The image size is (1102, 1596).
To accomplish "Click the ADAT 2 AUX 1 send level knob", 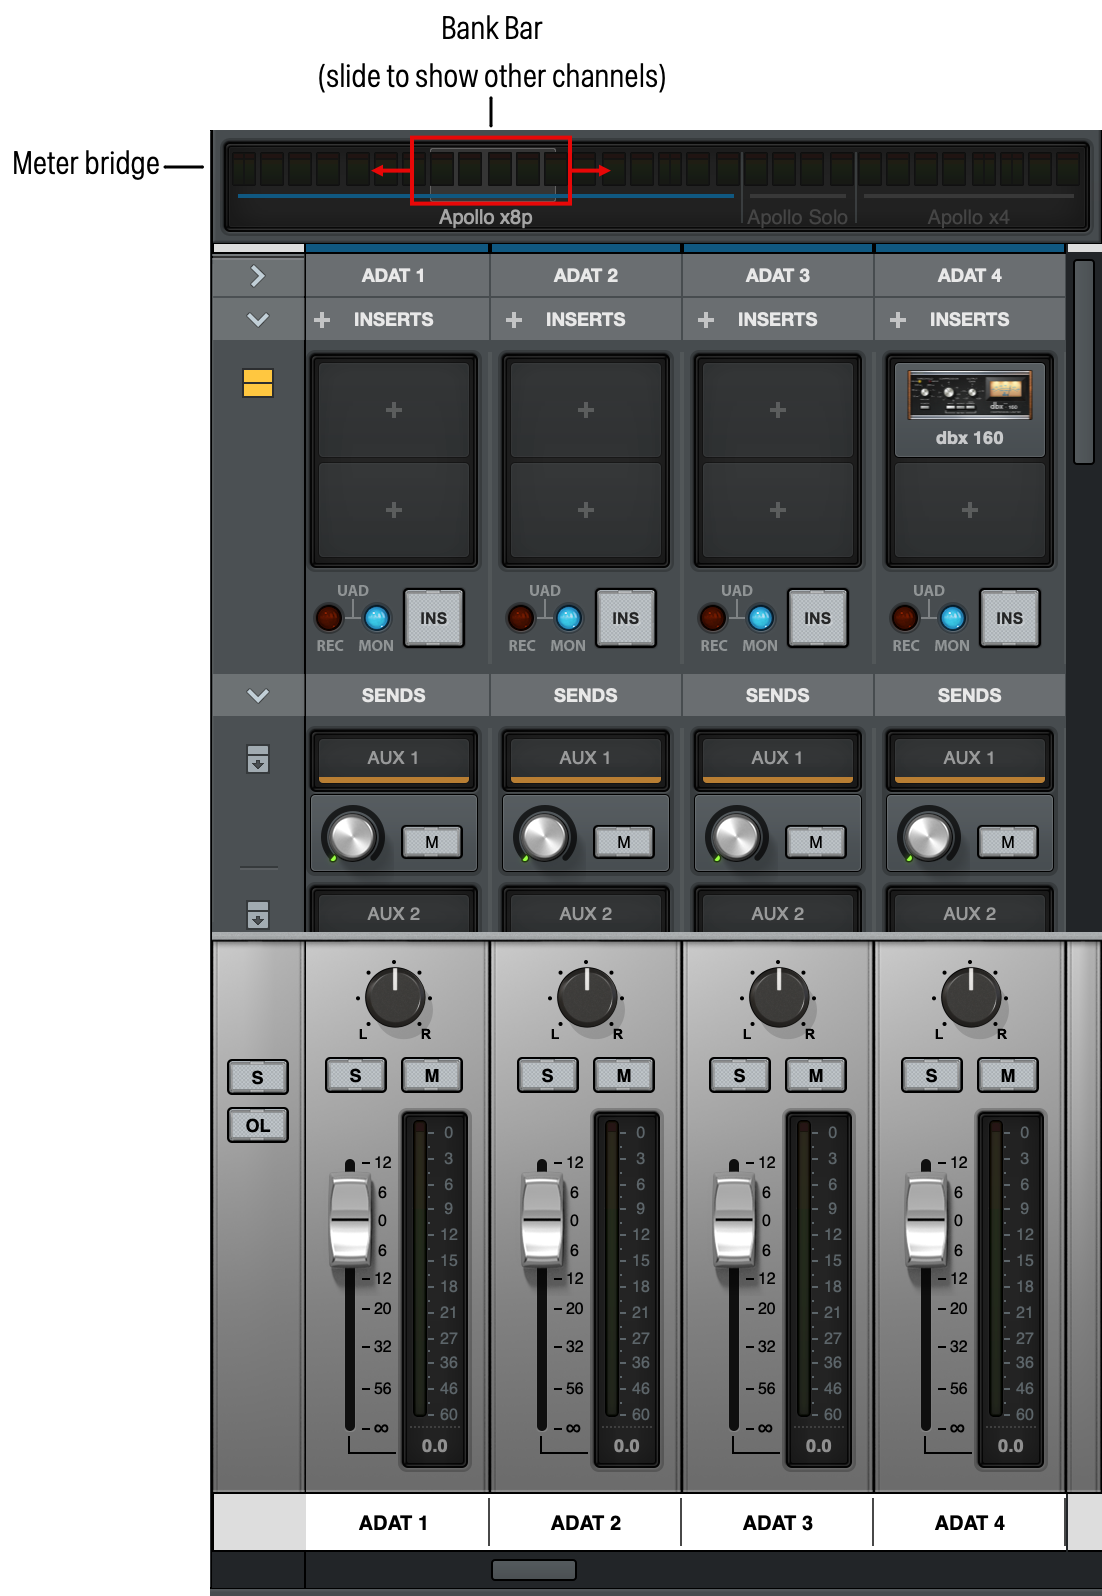I will point(545,836).
